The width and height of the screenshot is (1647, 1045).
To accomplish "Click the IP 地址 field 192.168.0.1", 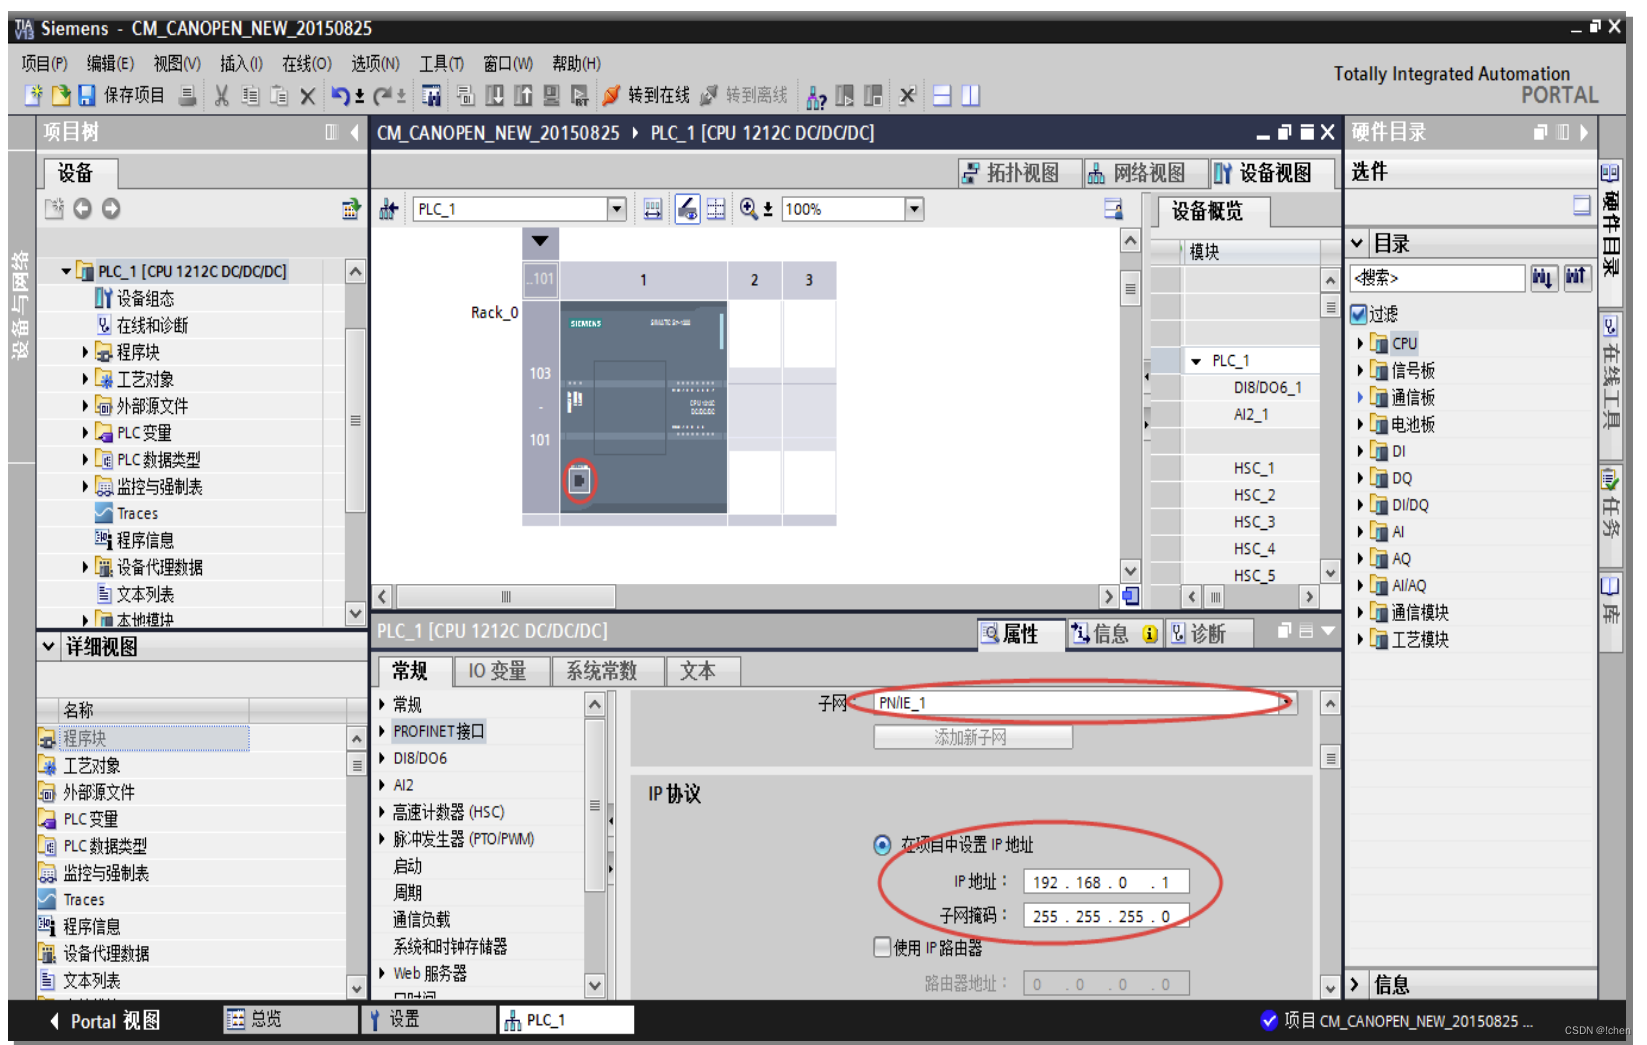I will tap(1107, 882).
